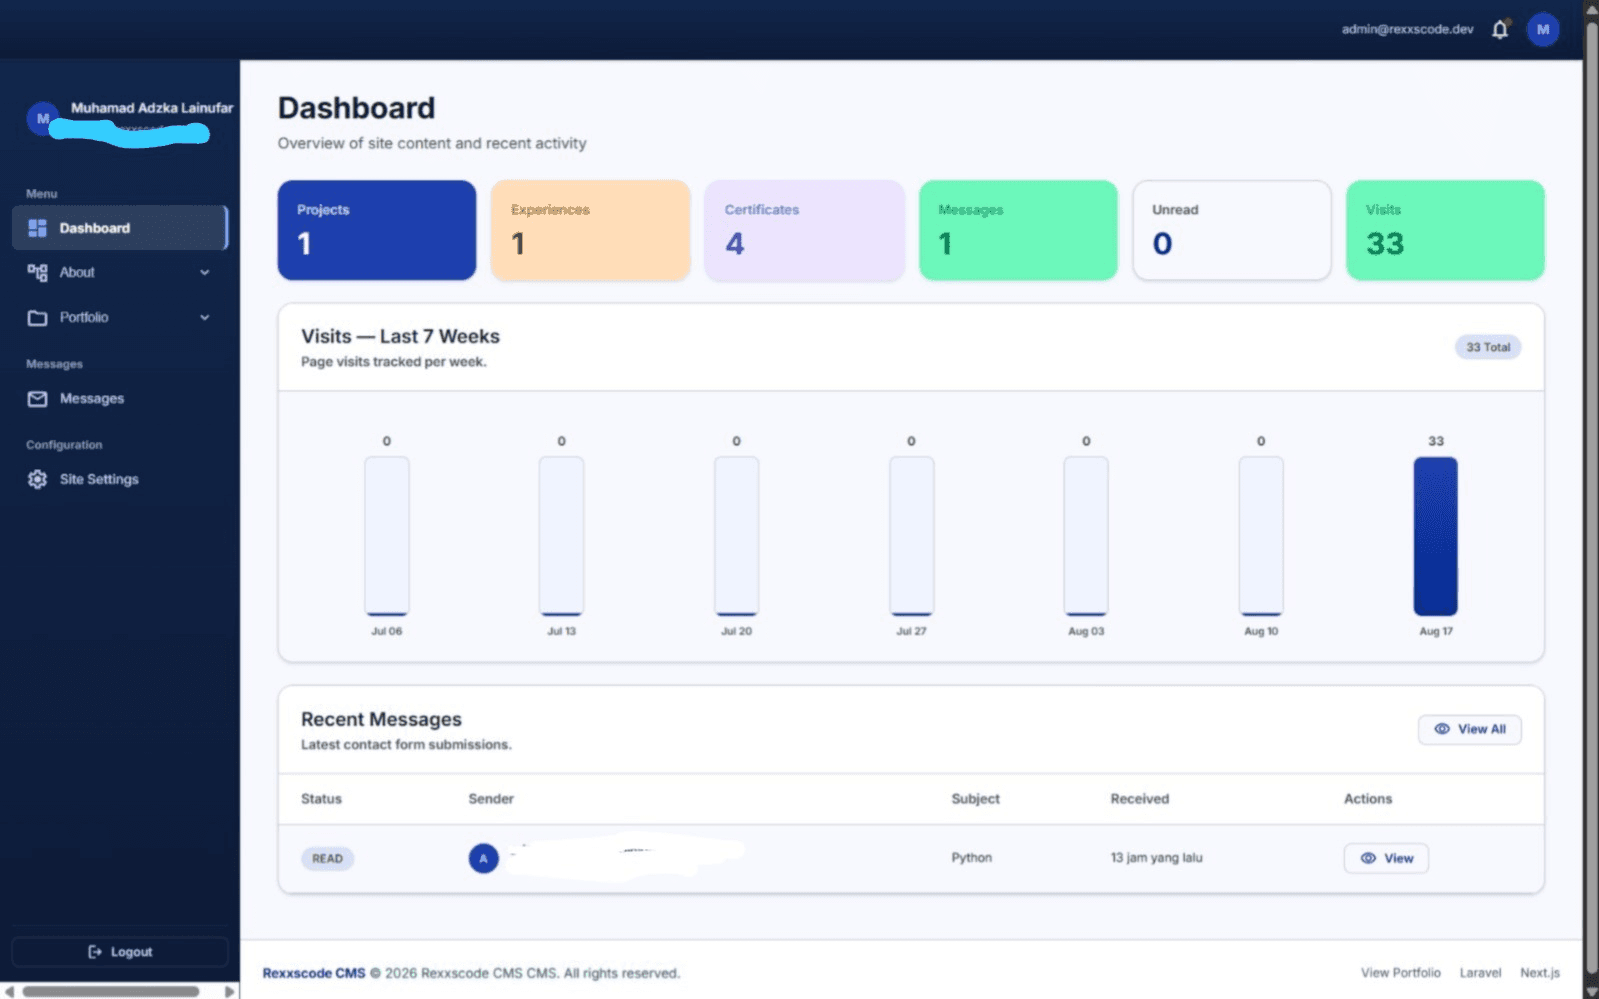The height and width of the screenshot is (999, 1599).
Task: Click the Jul 06 visits bar
Action: 386,536
